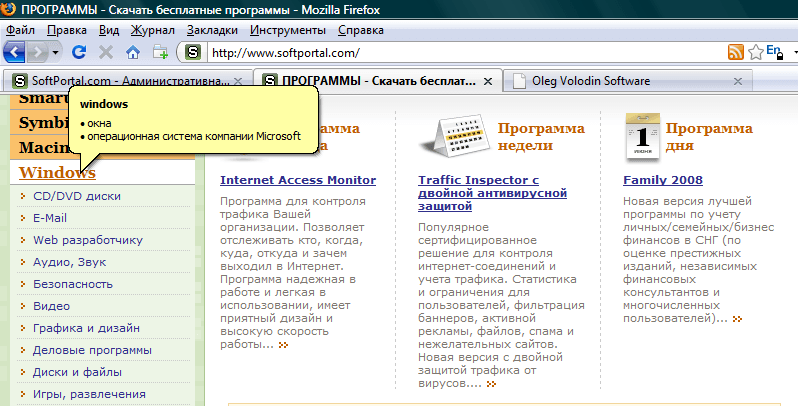This screenshot has height=406, width=798.
Task: Open the Правка menu
Action: [67, 30]
